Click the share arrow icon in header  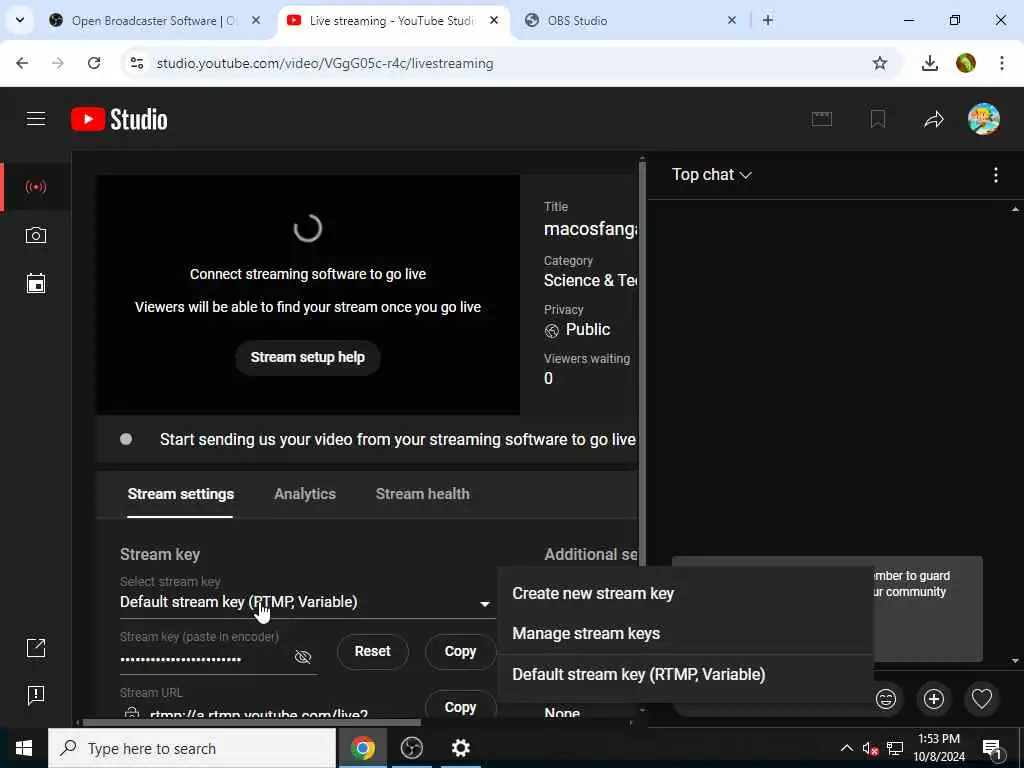[x=934, y=119]
